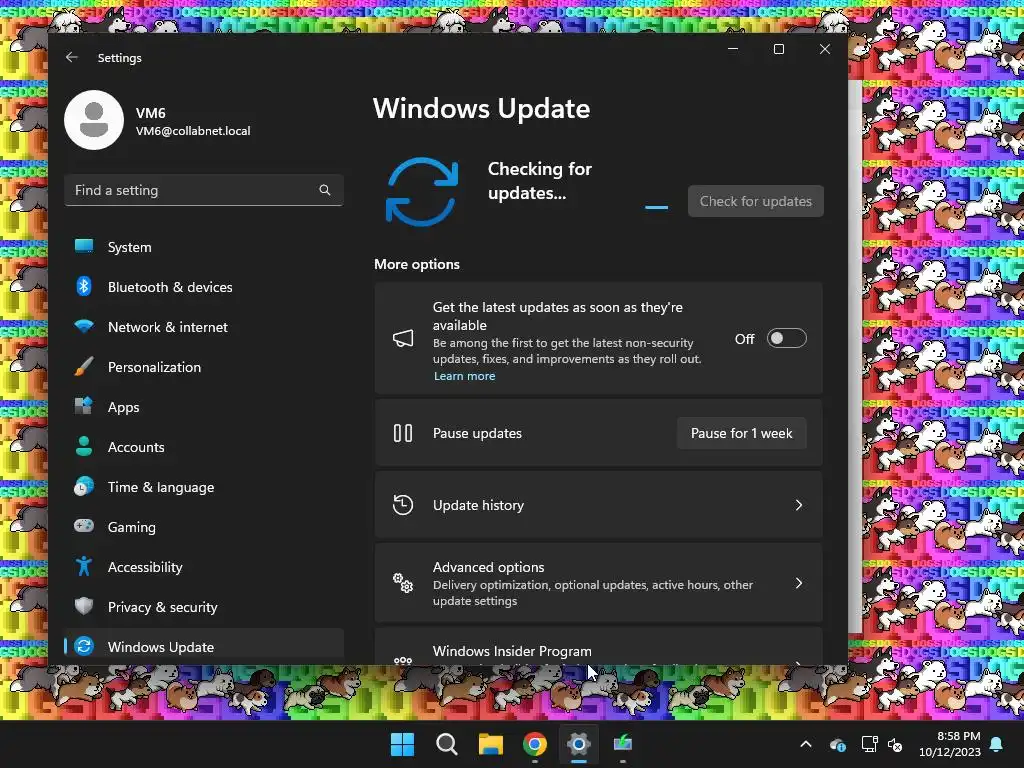Open Bluetooth & devices via Bluetooth icon
This screenshot has height=768, width=1024.
point(84,287)
